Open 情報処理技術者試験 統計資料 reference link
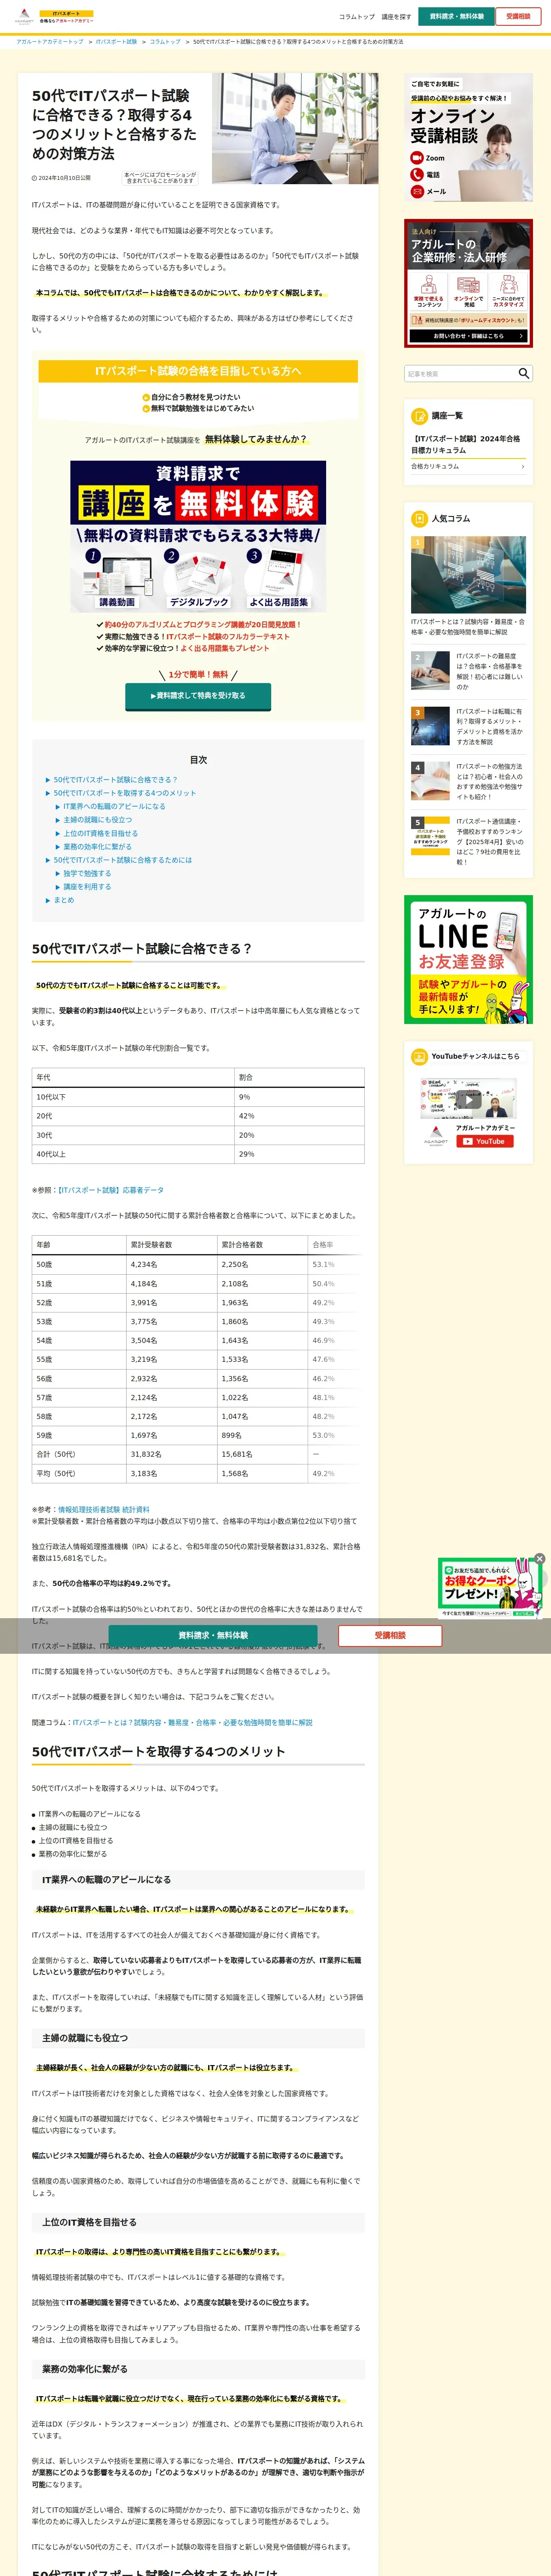The width and height of the screenshot is (551, 2576). [x=103, y=1510]
